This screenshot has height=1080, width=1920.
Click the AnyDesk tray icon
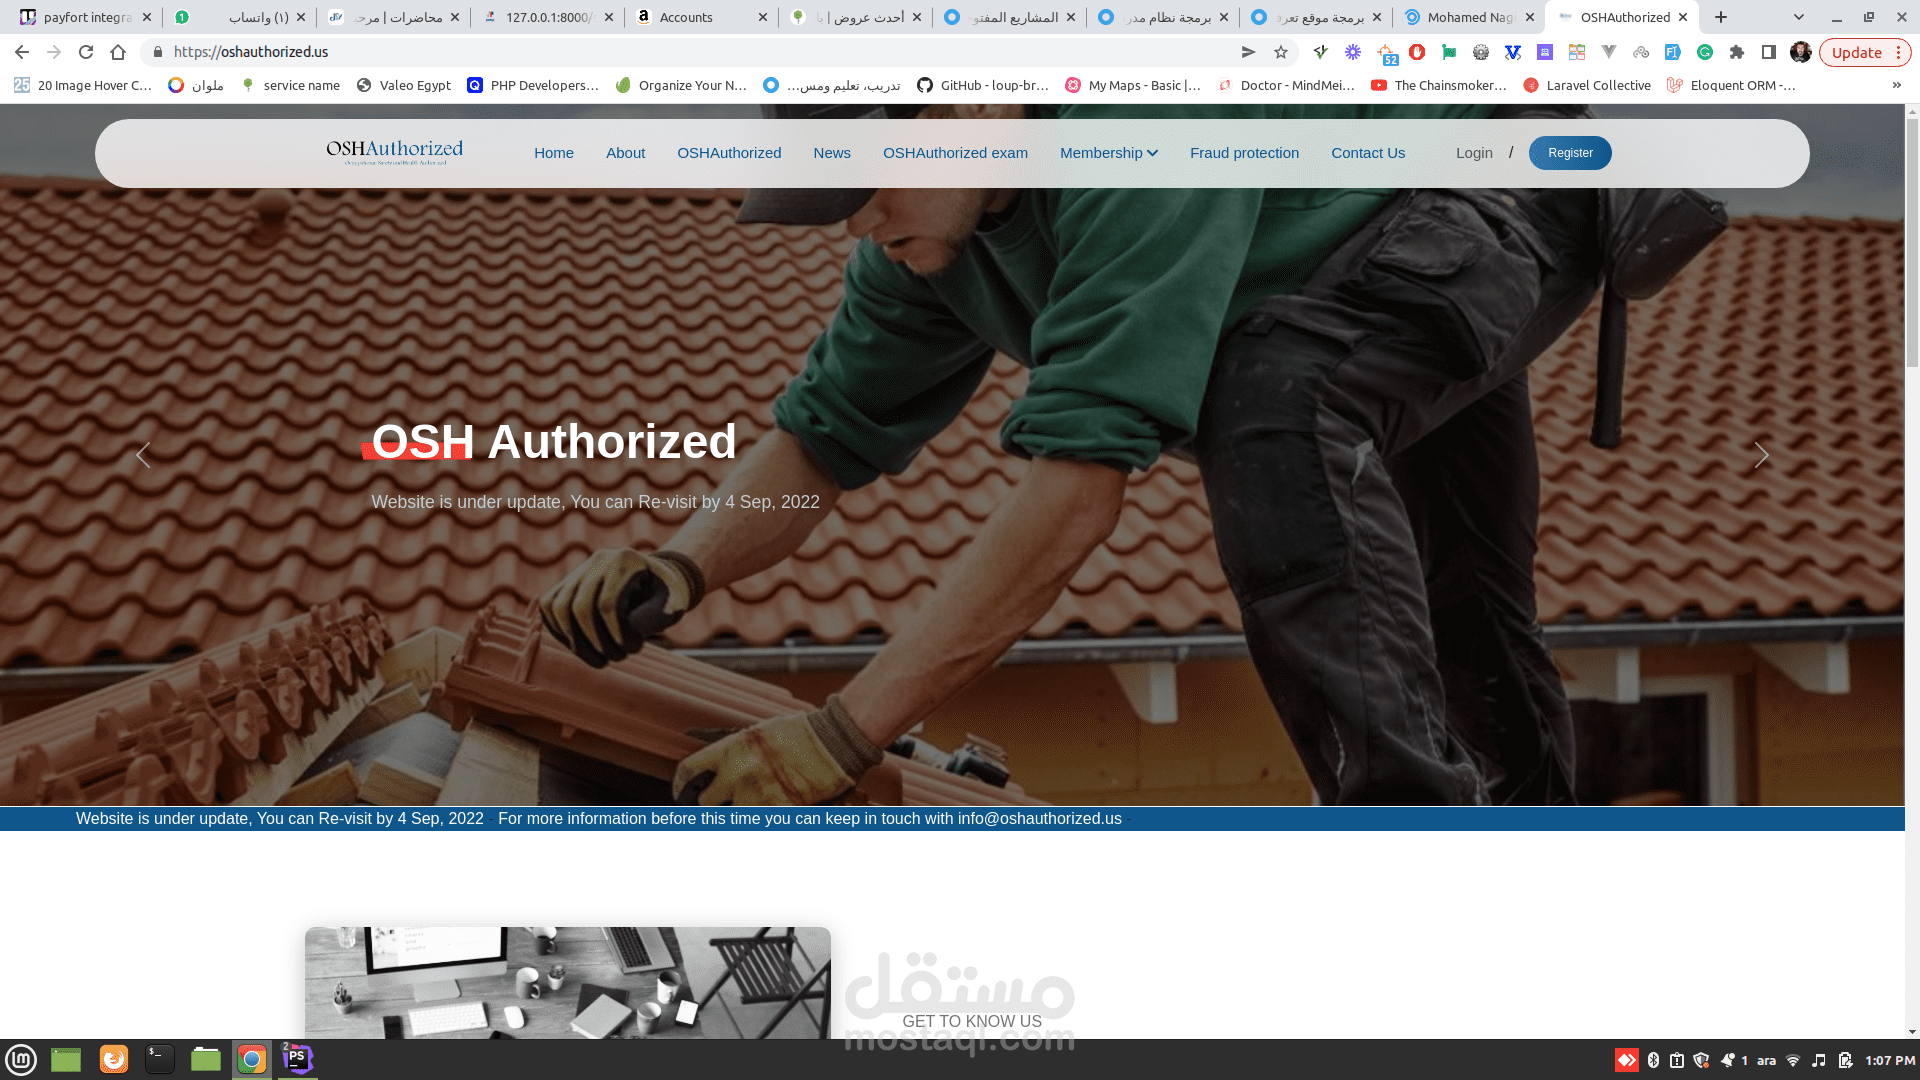1627,1060
